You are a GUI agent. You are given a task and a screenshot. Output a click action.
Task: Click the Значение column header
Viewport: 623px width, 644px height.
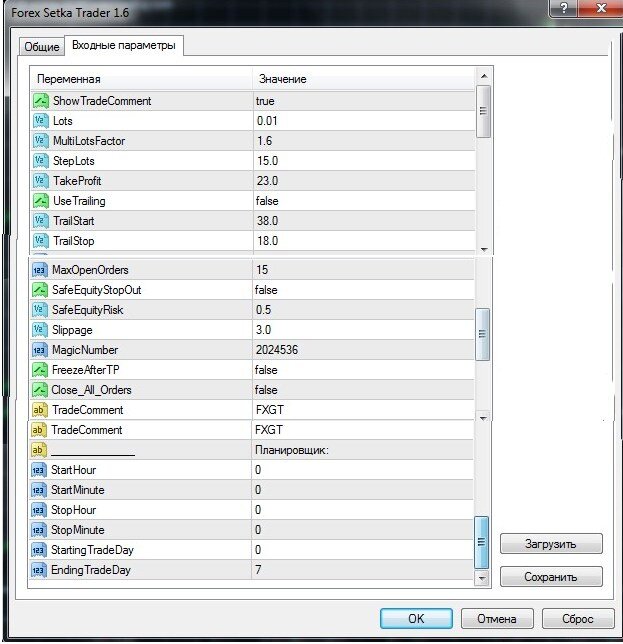pos(364,79)
